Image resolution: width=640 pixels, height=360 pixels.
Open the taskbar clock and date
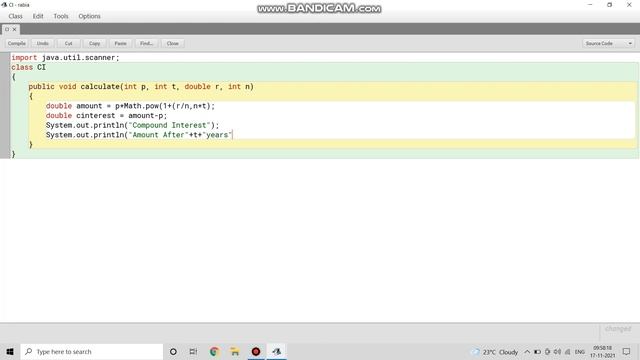(602, 352)
